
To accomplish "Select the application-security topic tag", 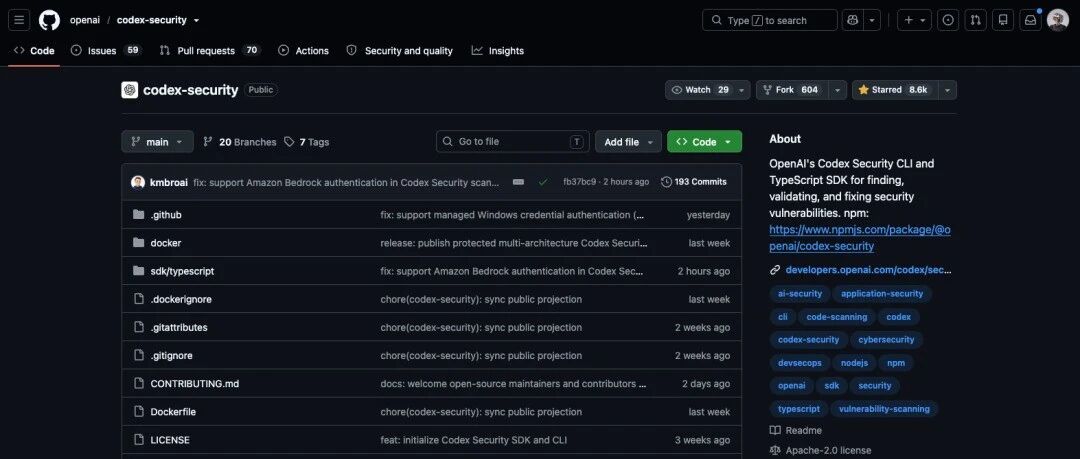I will (882, 294).
